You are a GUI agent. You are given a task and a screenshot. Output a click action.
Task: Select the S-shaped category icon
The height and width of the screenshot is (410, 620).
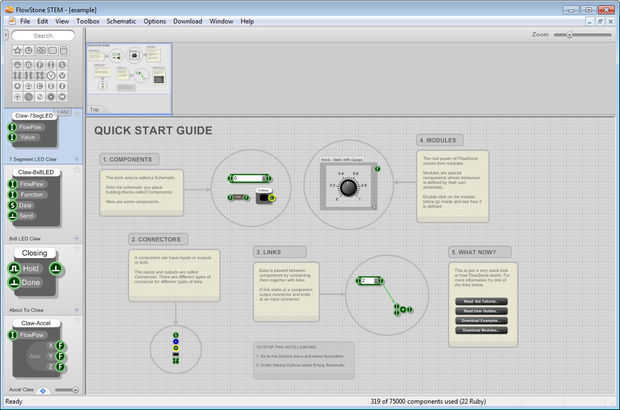62,65
